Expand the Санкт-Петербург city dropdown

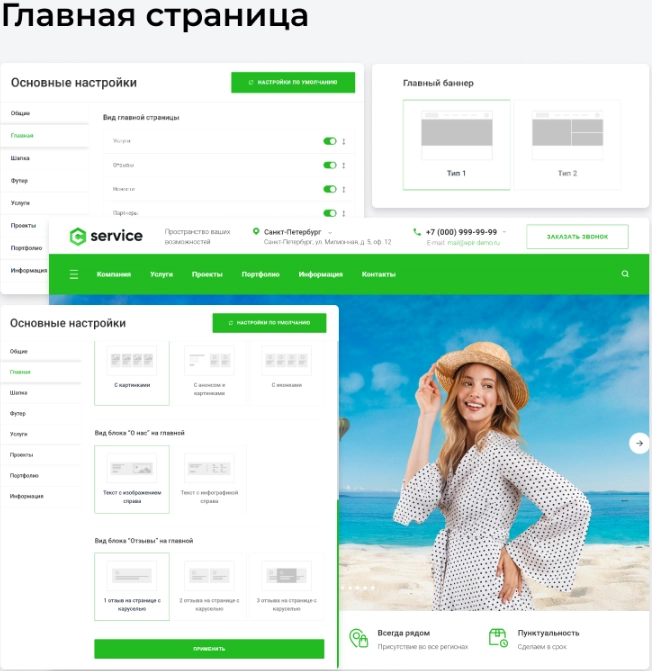coord(330,232)
